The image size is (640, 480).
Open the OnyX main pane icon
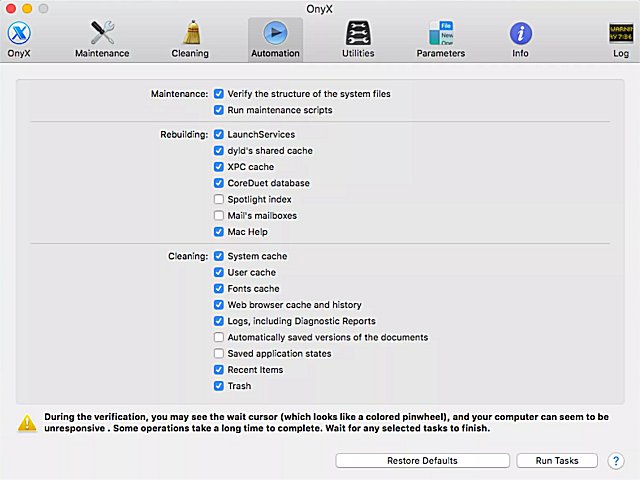[x=17, y=34]
